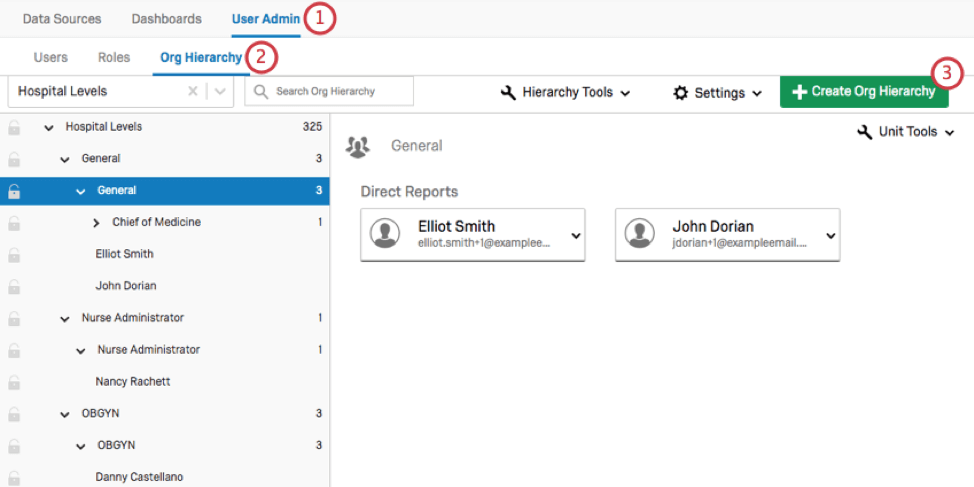Viewport: 974px width, 487px height.
Task: Click the lock icon beside Nancy Rachett row
Action: pos(14,383)
